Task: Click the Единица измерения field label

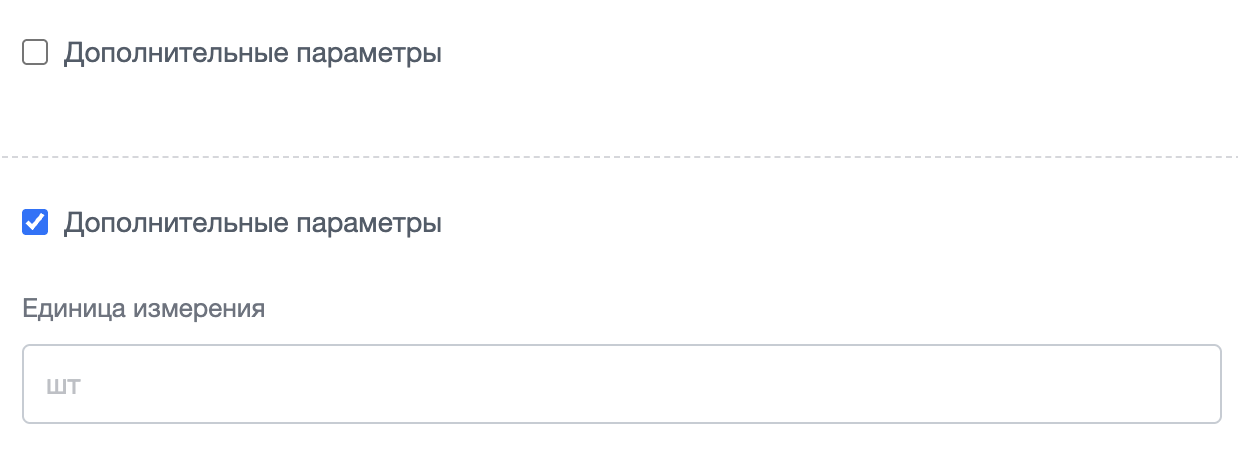Action: pyautogui.click(x=143, y=309)
